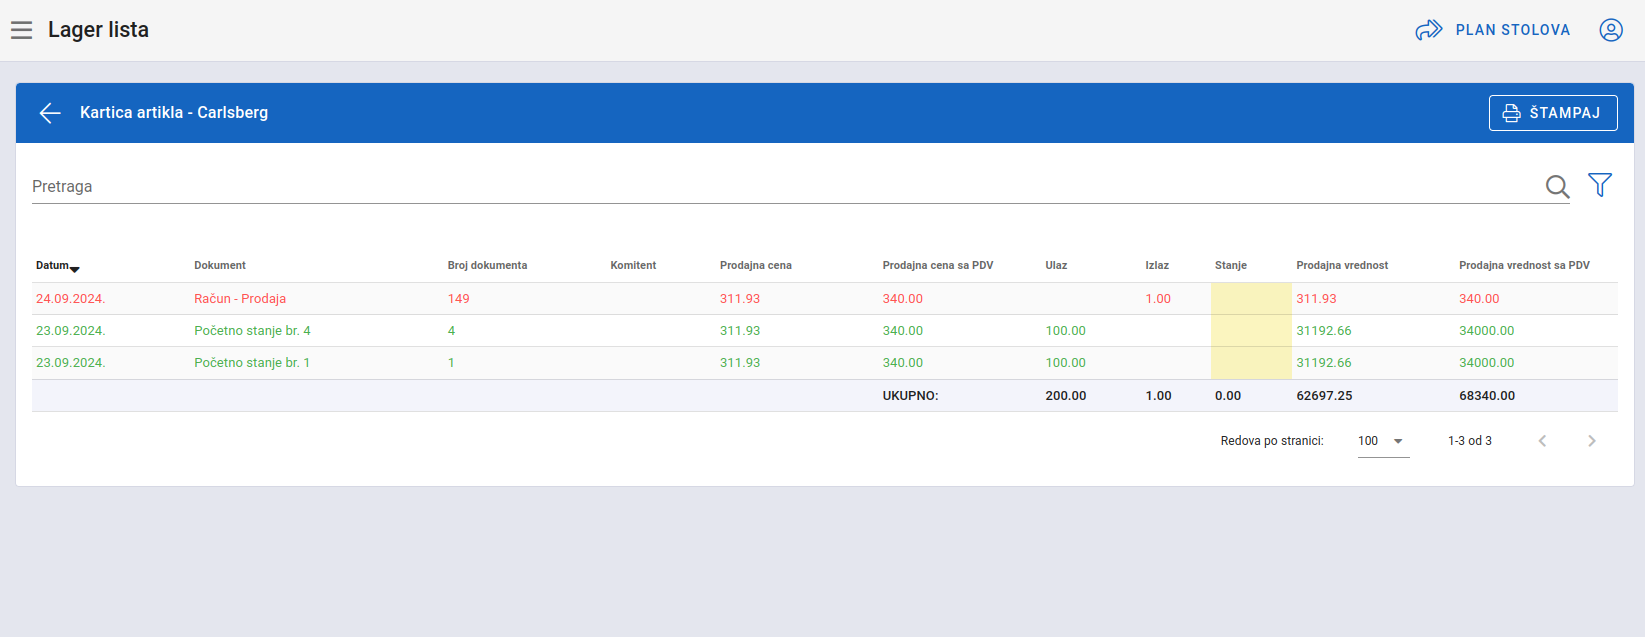Go back using the left arrow icon
The height and width of the screenshot is (637, 1645).
50,113
